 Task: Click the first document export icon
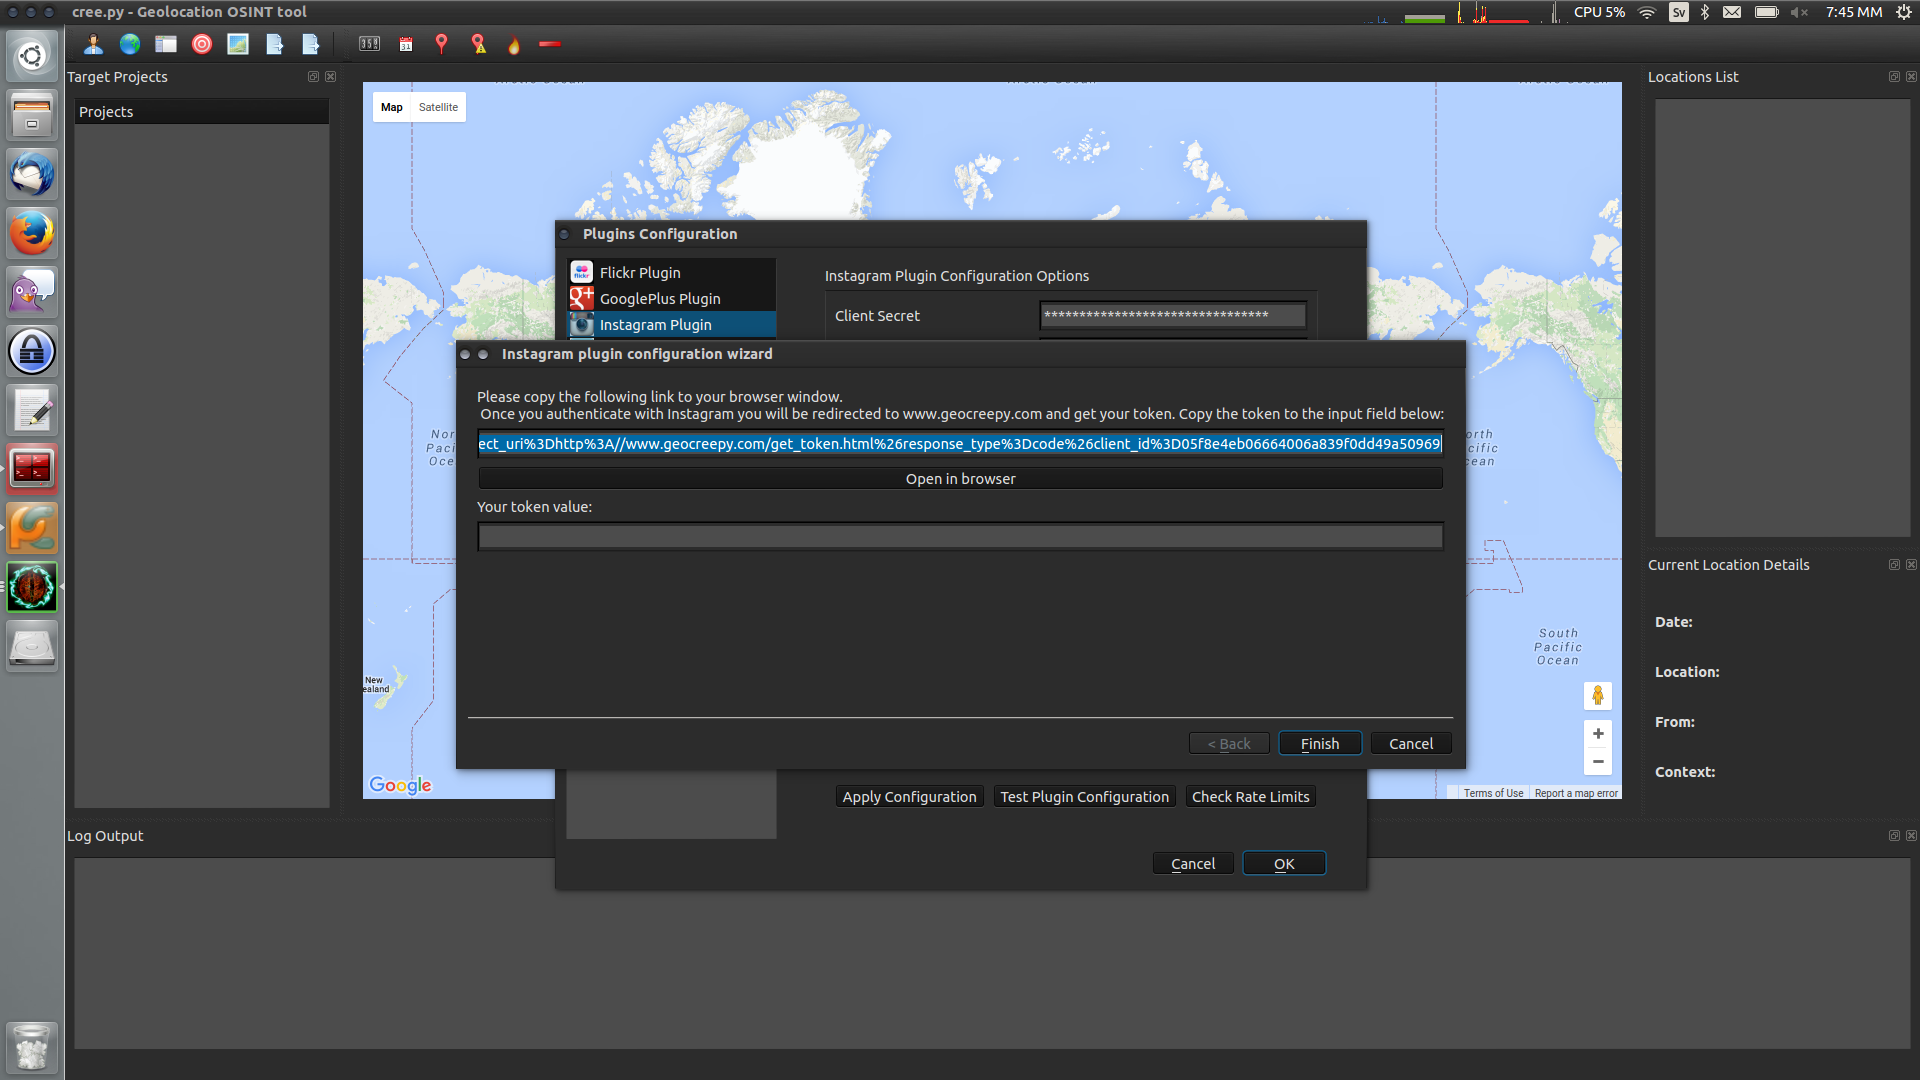tap(274, 44)
